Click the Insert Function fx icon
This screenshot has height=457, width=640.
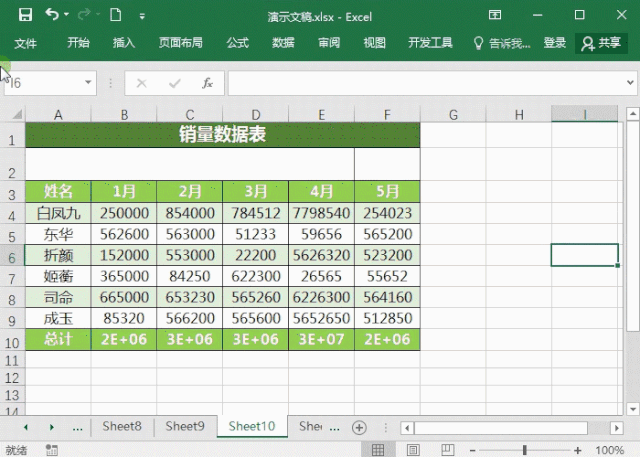[207, 83]
